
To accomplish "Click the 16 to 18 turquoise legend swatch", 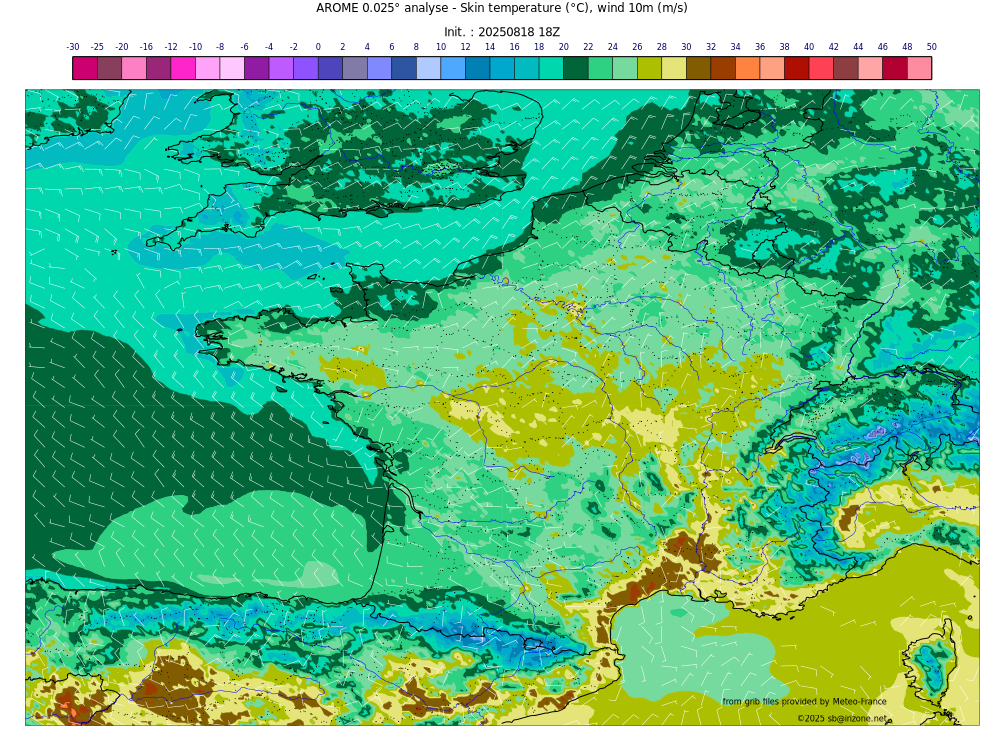I will [x=527, y=68].
